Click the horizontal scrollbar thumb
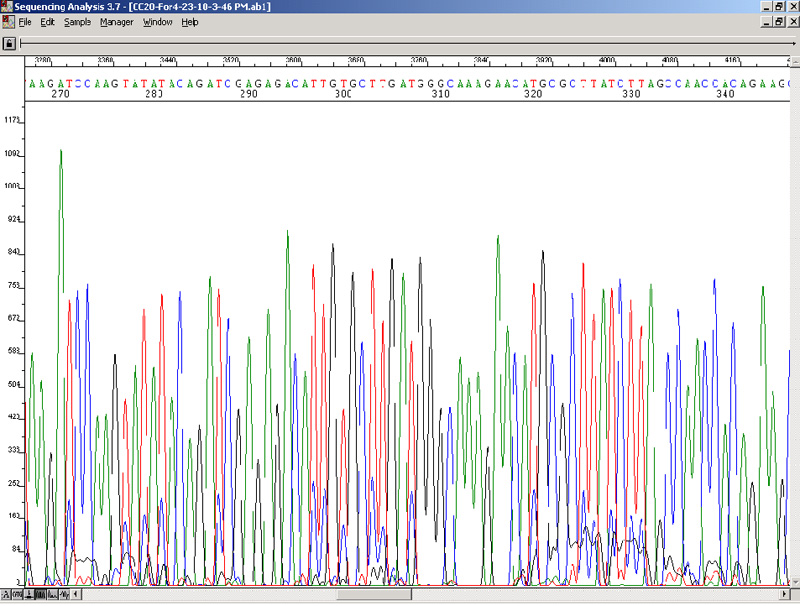Viewport: 800px width, 606px height. click(373, 594)
